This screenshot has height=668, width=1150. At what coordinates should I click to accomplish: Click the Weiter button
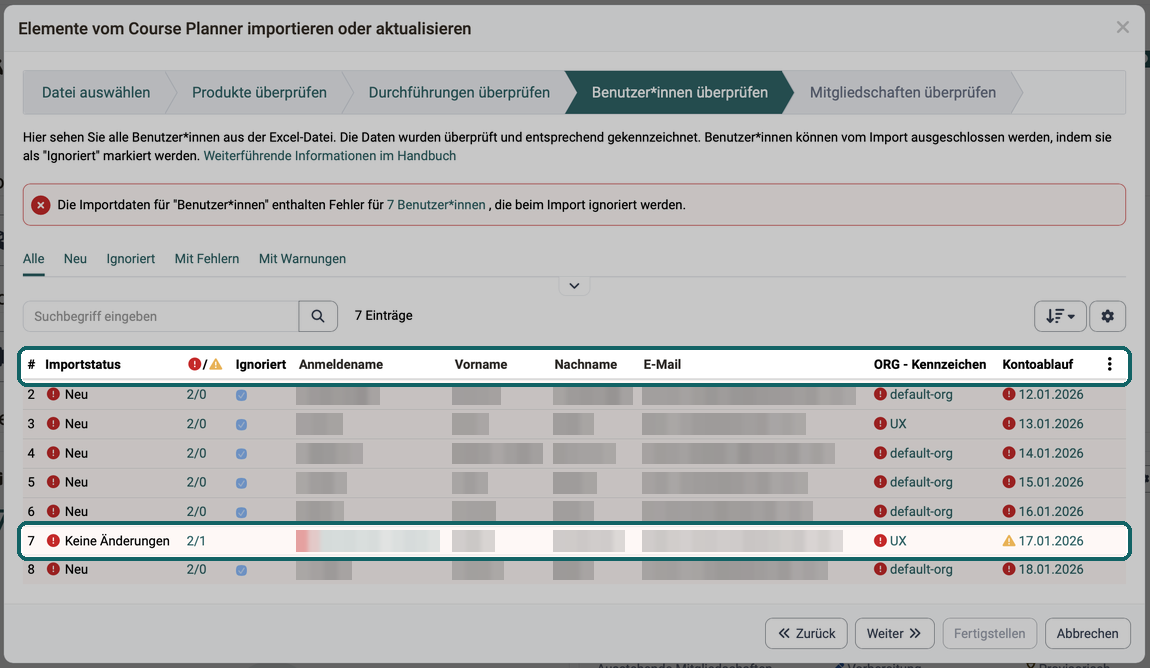point(894,634)
